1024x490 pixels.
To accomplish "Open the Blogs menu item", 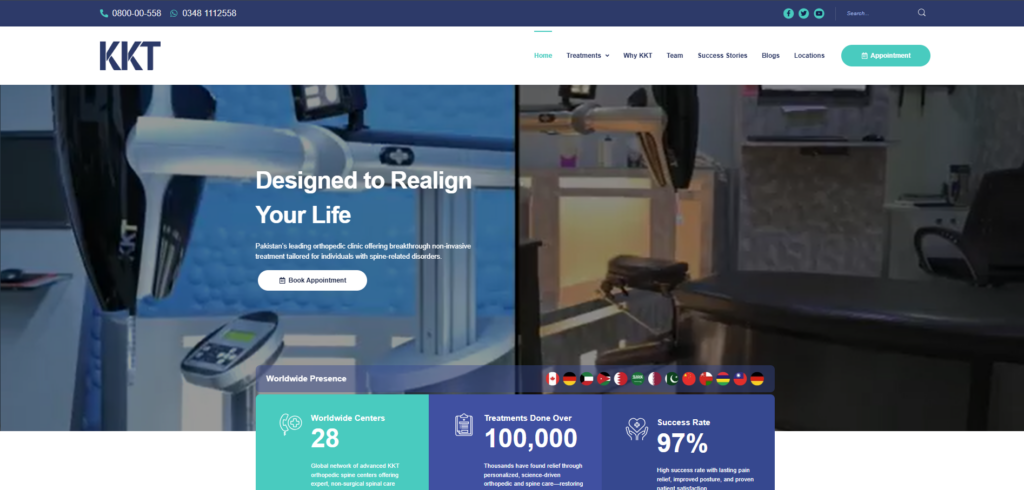I will (x=771, y=56).
